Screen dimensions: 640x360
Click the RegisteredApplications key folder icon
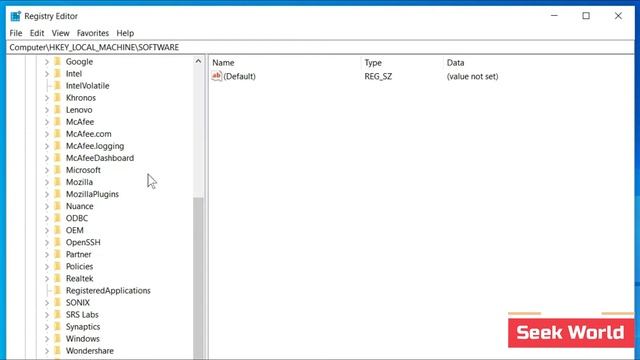tap(58, 290)
